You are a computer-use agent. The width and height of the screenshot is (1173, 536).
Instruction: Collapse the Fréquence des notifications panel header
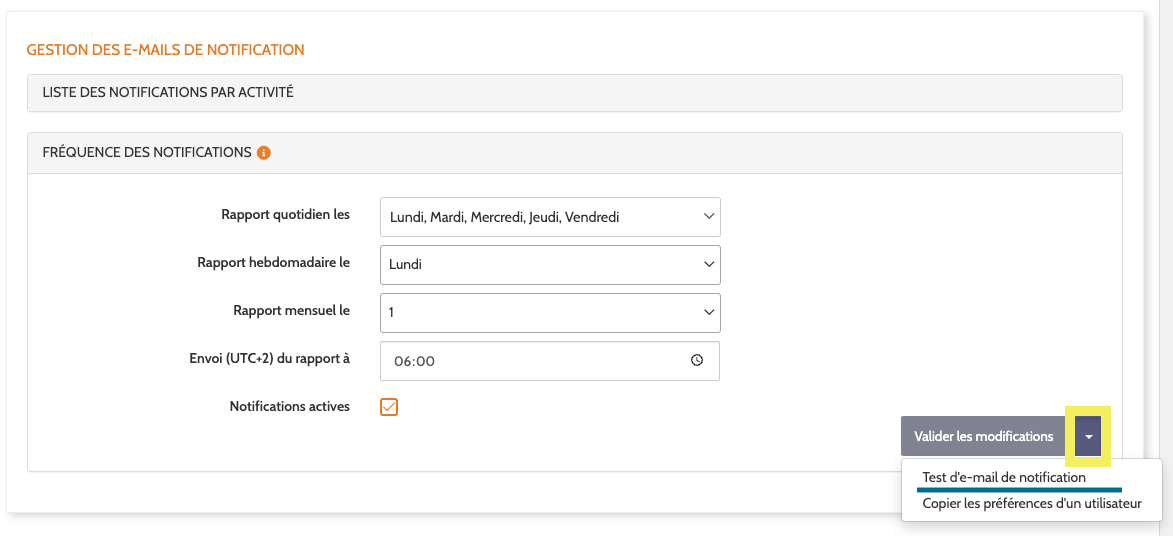pos(575,153)
